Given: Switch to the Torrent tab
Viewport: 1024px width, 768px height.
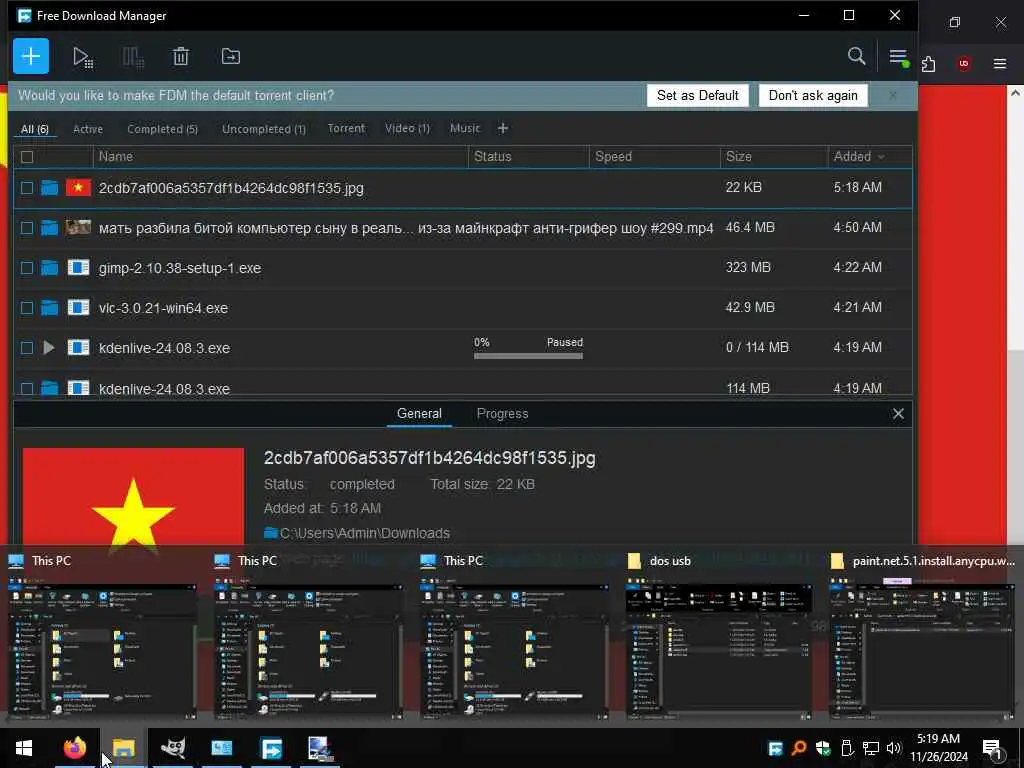Looking at the screenshot, I should [346, 129].
